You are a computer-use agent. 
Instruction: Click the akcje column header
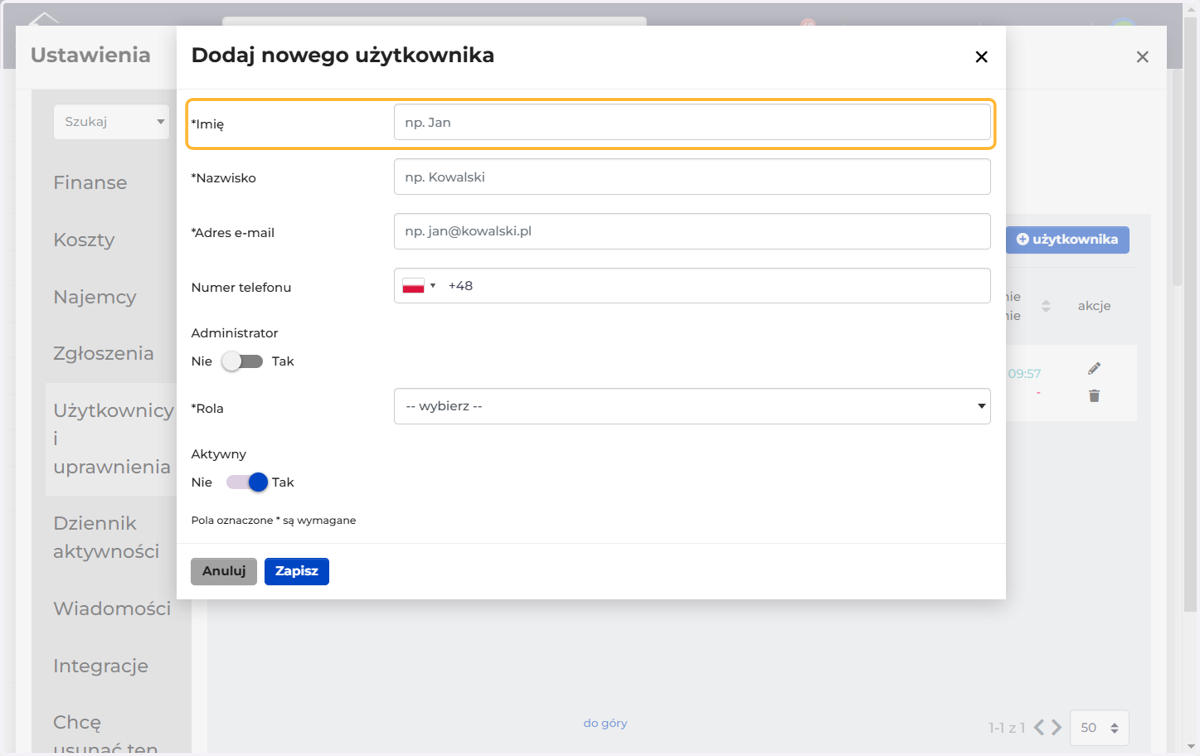pyautogui.click(x=1094, y=306)
